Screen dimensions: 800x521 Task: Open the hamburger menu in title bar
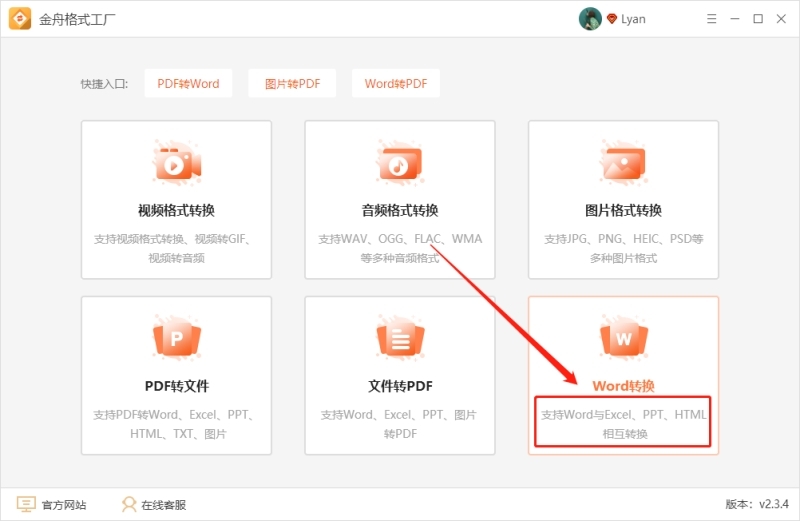point(711,19)
